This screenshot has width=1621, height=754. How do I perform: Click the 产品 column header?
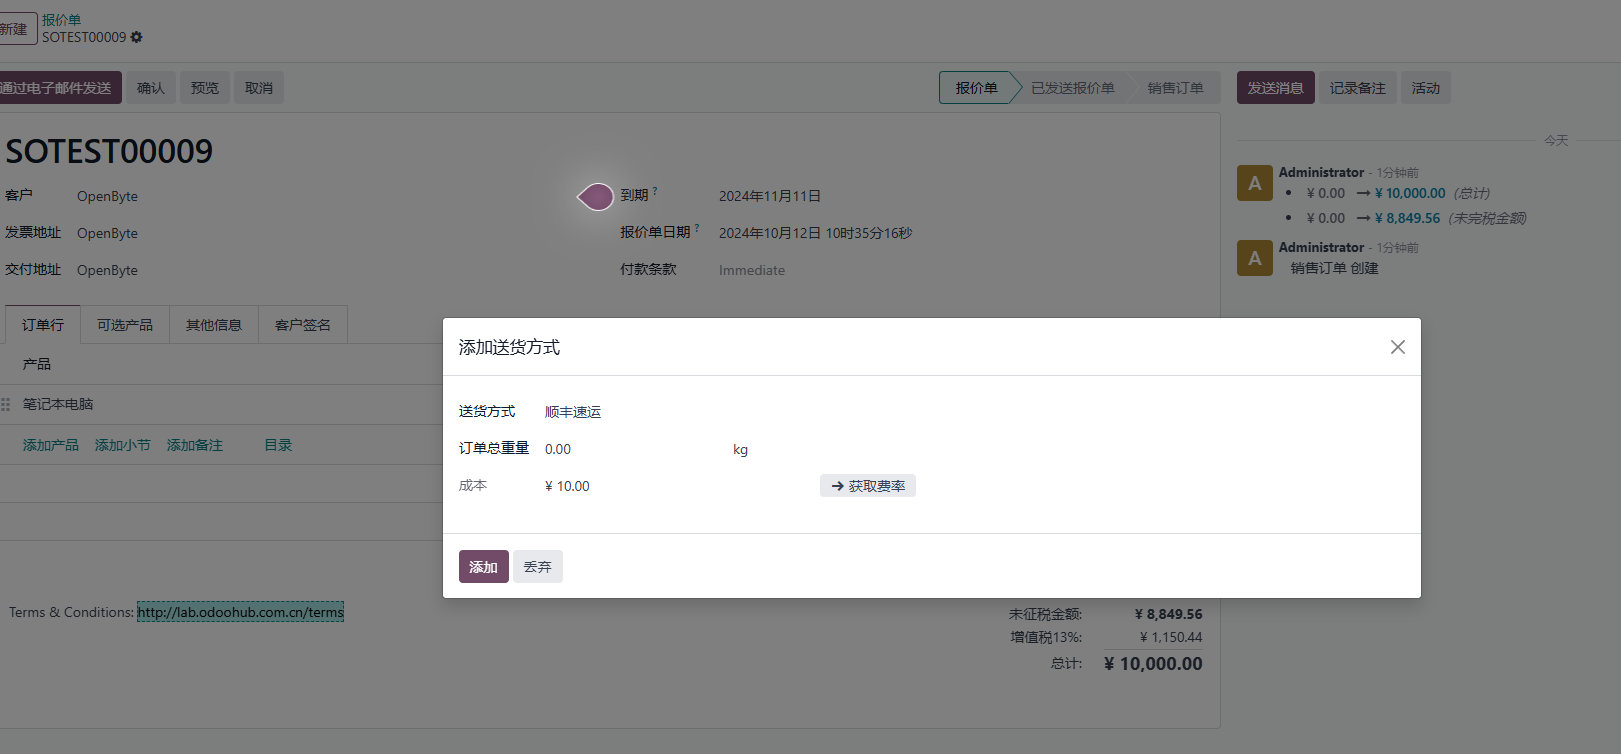point(37,364)
